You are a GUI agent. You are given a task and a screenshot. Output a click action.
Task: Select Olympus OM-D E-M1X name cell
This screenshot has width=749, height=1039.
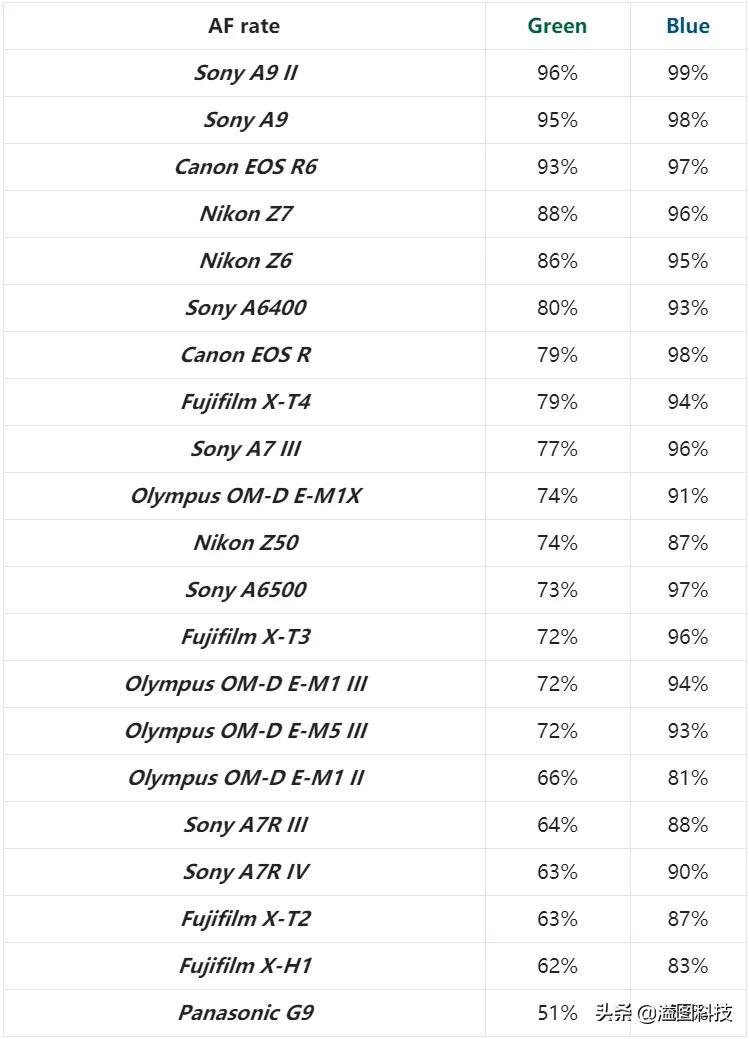point(245,496)
